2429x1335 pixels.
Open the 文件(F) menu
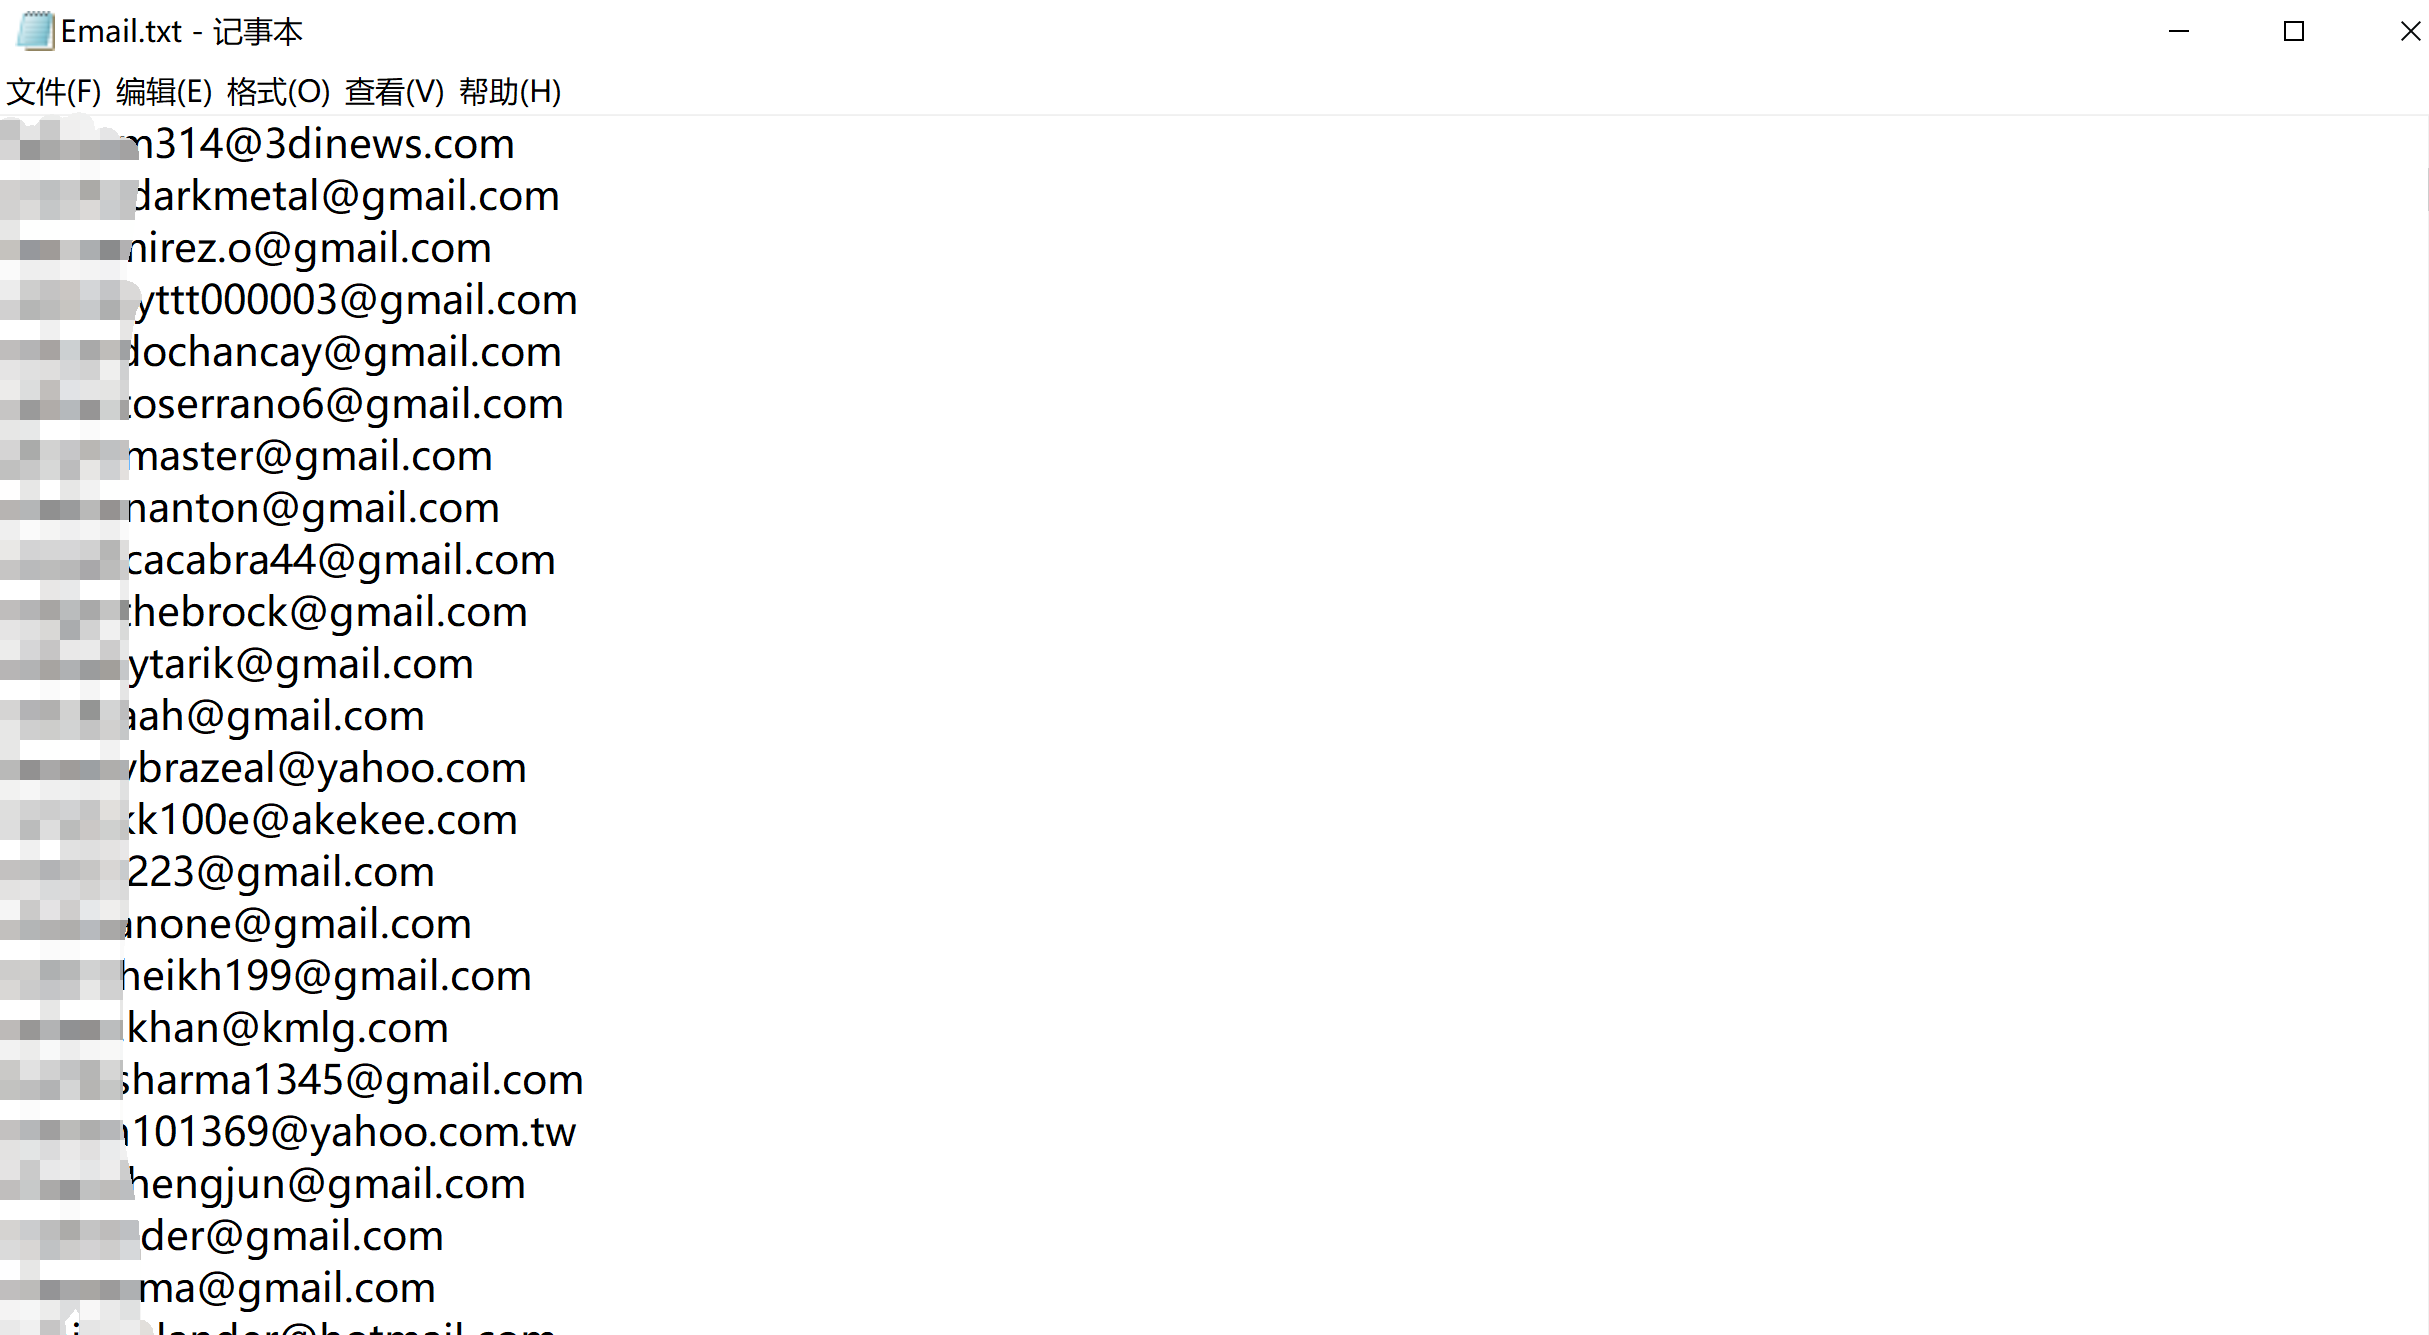pyautogui.click(x=53, y=92)
